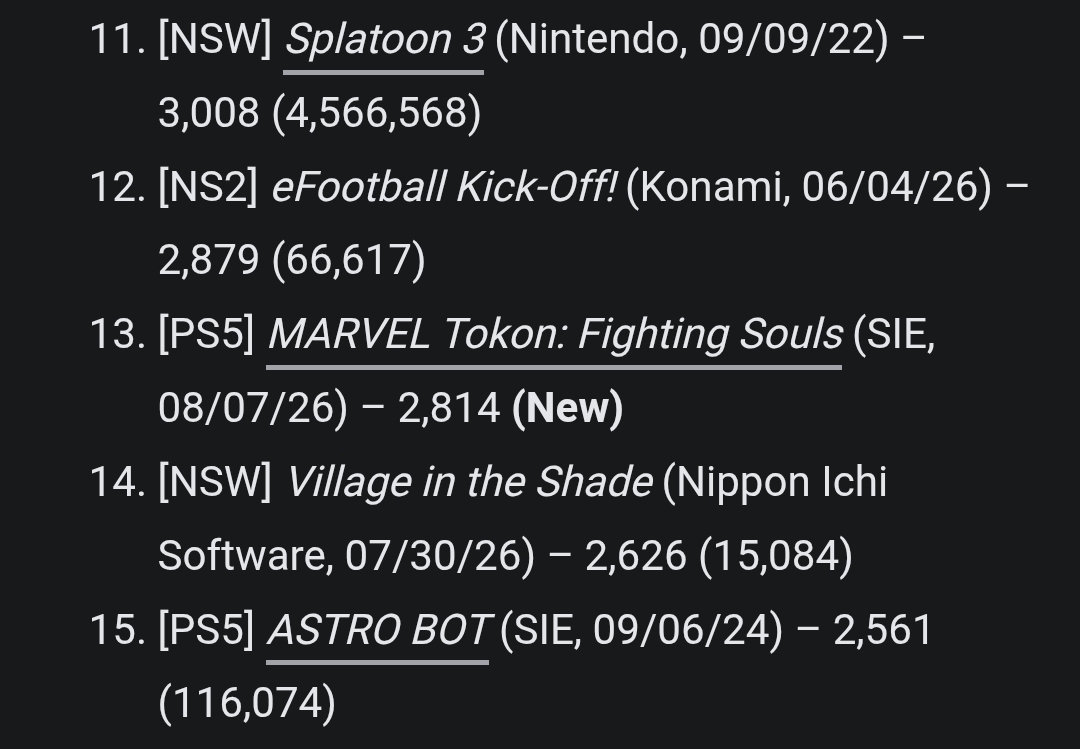This screenshot has height=749, width=1080.
Task: Click the eFootball Kick-Off! title text
Action: [444, 187]
